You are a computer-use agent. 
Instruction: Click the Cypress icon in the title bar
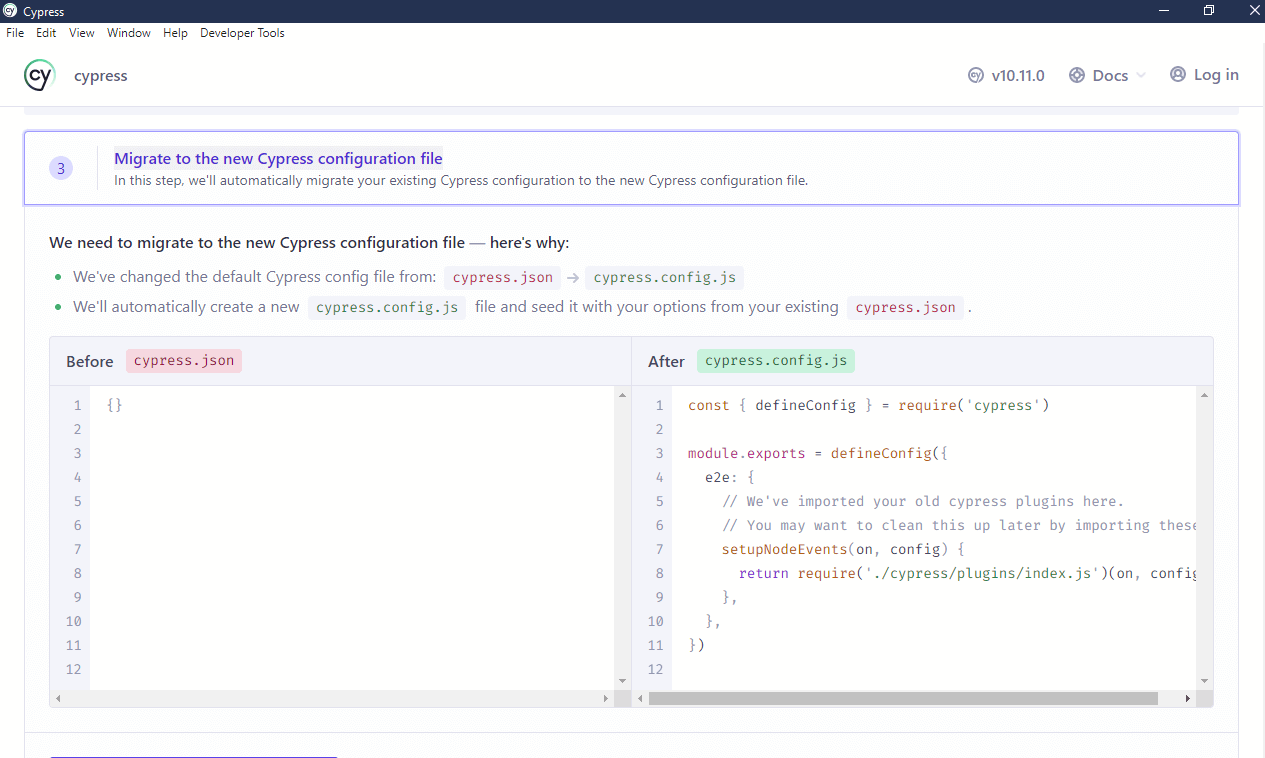(x=10, y=11)
